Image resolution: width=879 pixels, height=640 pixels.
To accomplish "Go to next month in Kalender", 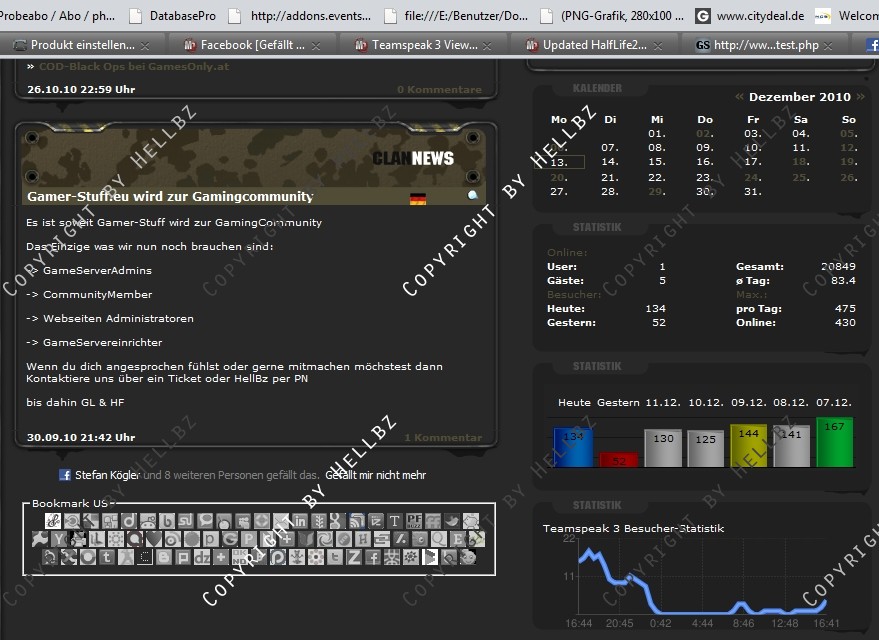I will (860, 97).
